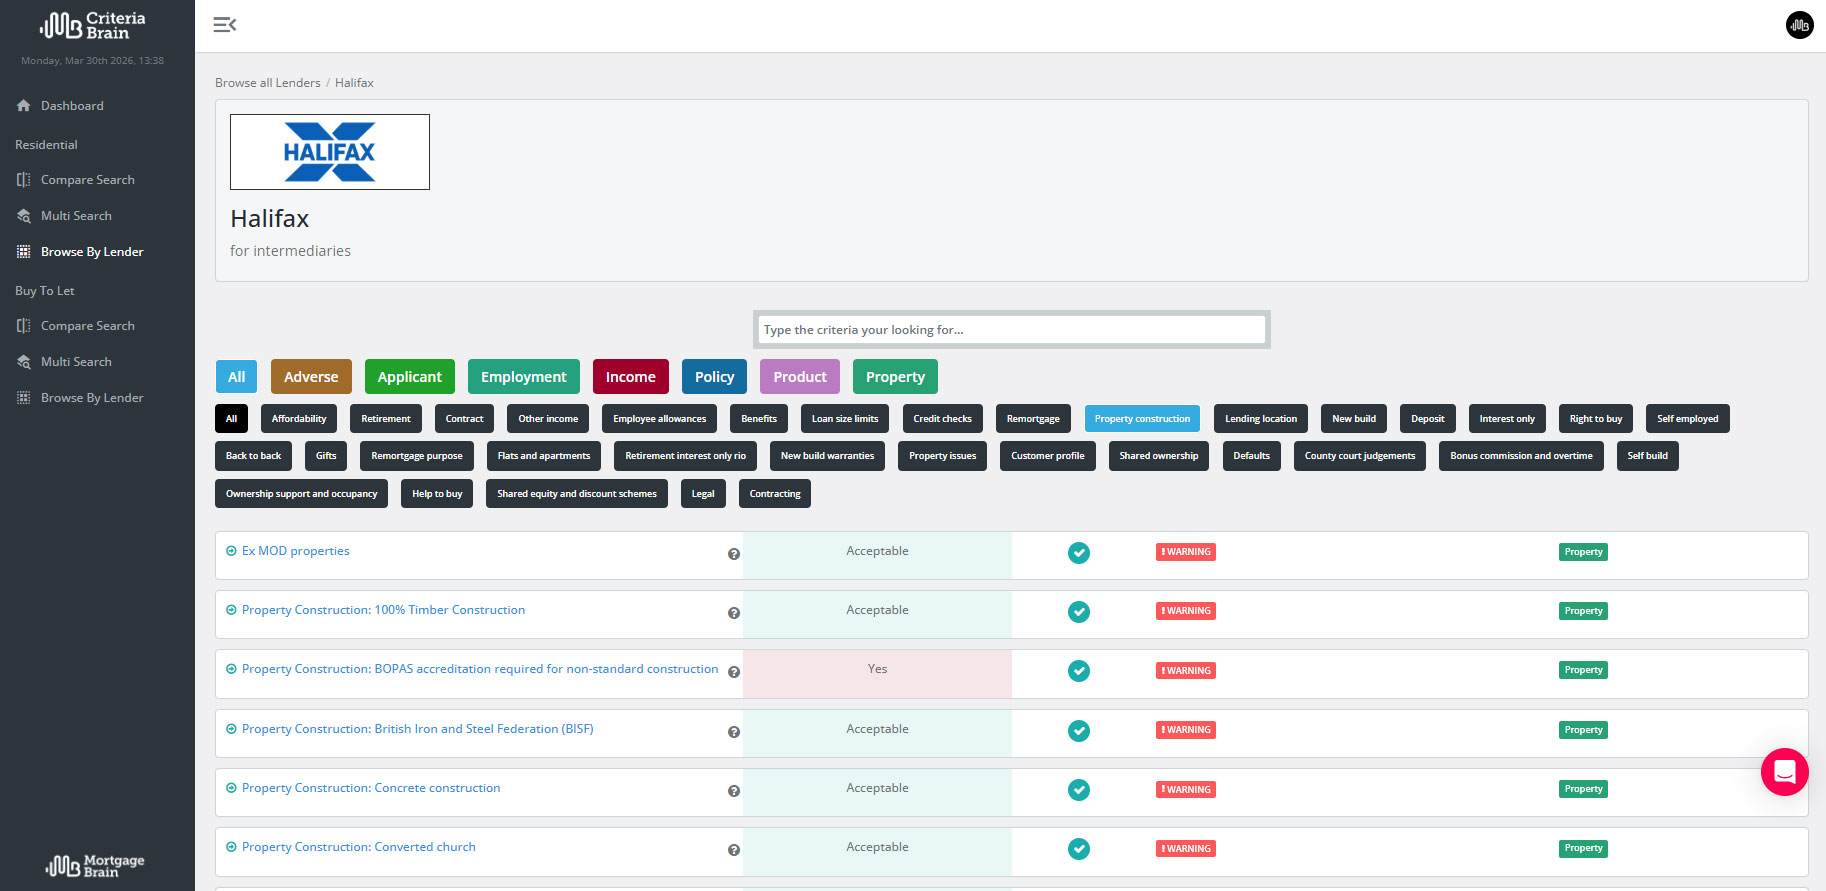This screenshot has width=1826, height=891.
Task: Open the help icon for Converted church
Action: (734, 850)
